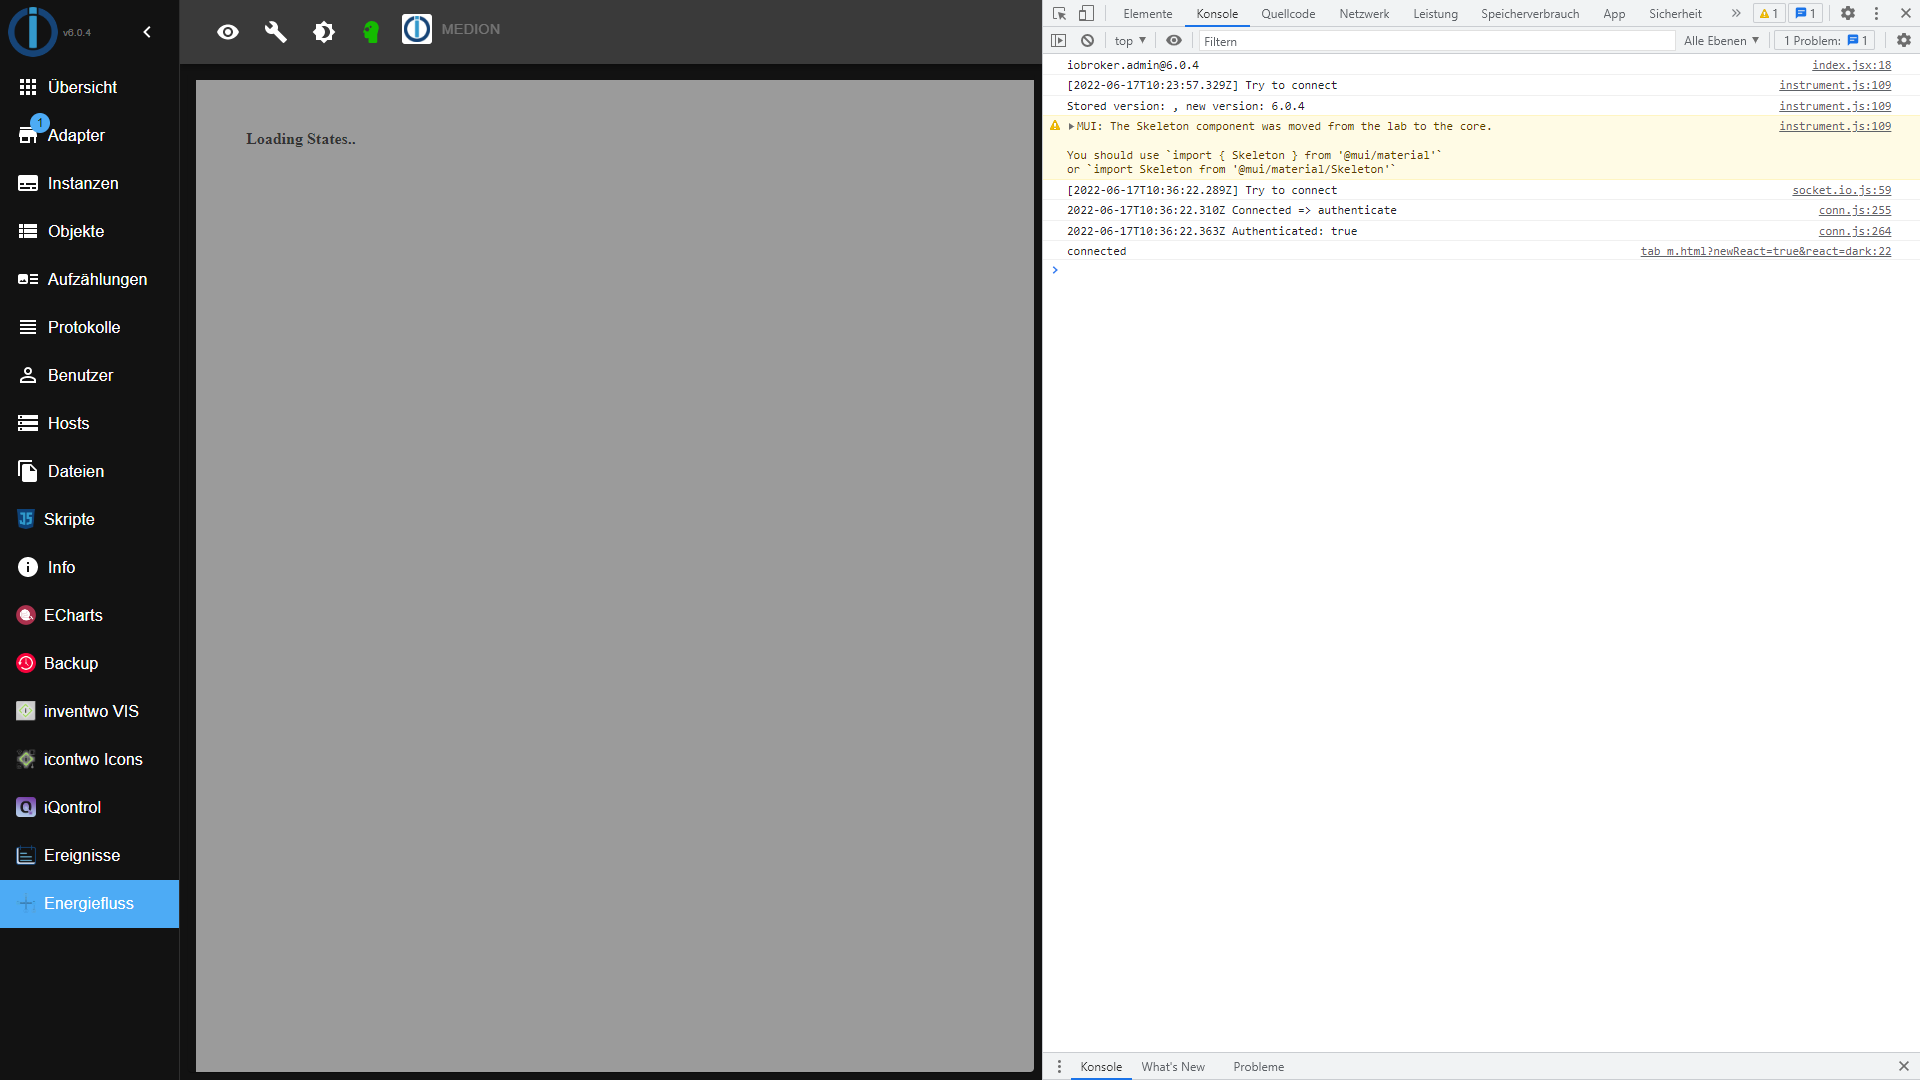Open the Übersicht grid icon
Viewport: 1920px width, 1080px height.
coord(28,87)
